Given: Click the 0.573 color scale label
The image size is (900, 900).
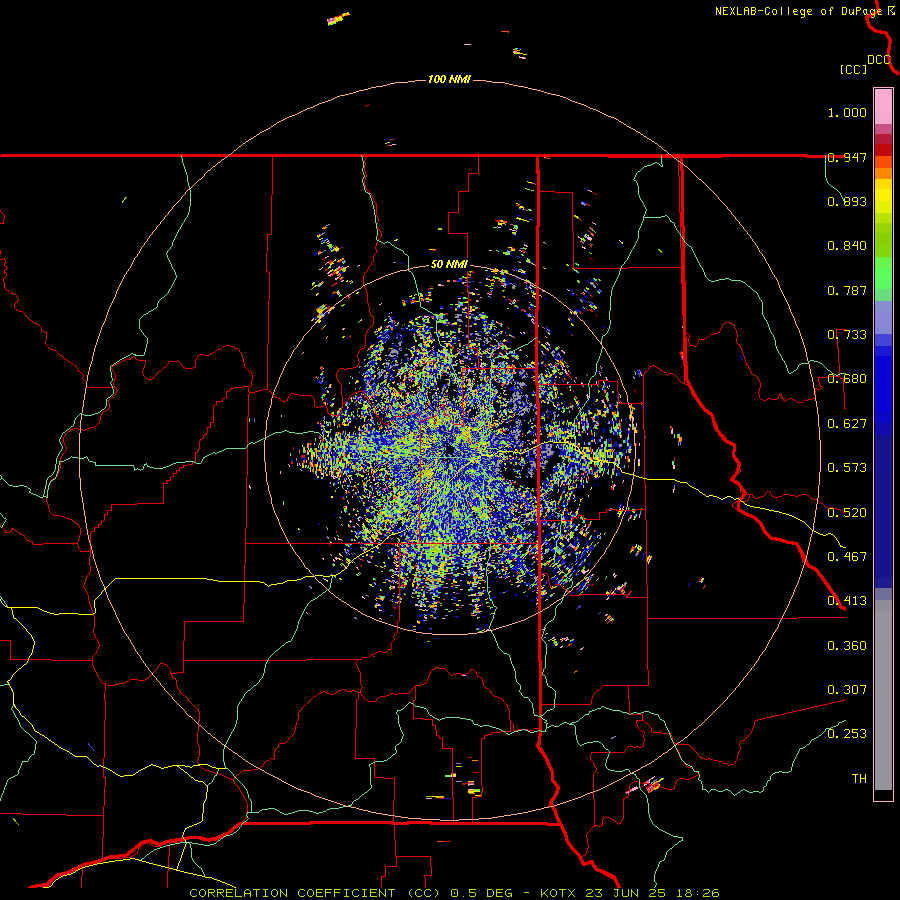Looking at the screenshot, I should click(x=847, y=468).
